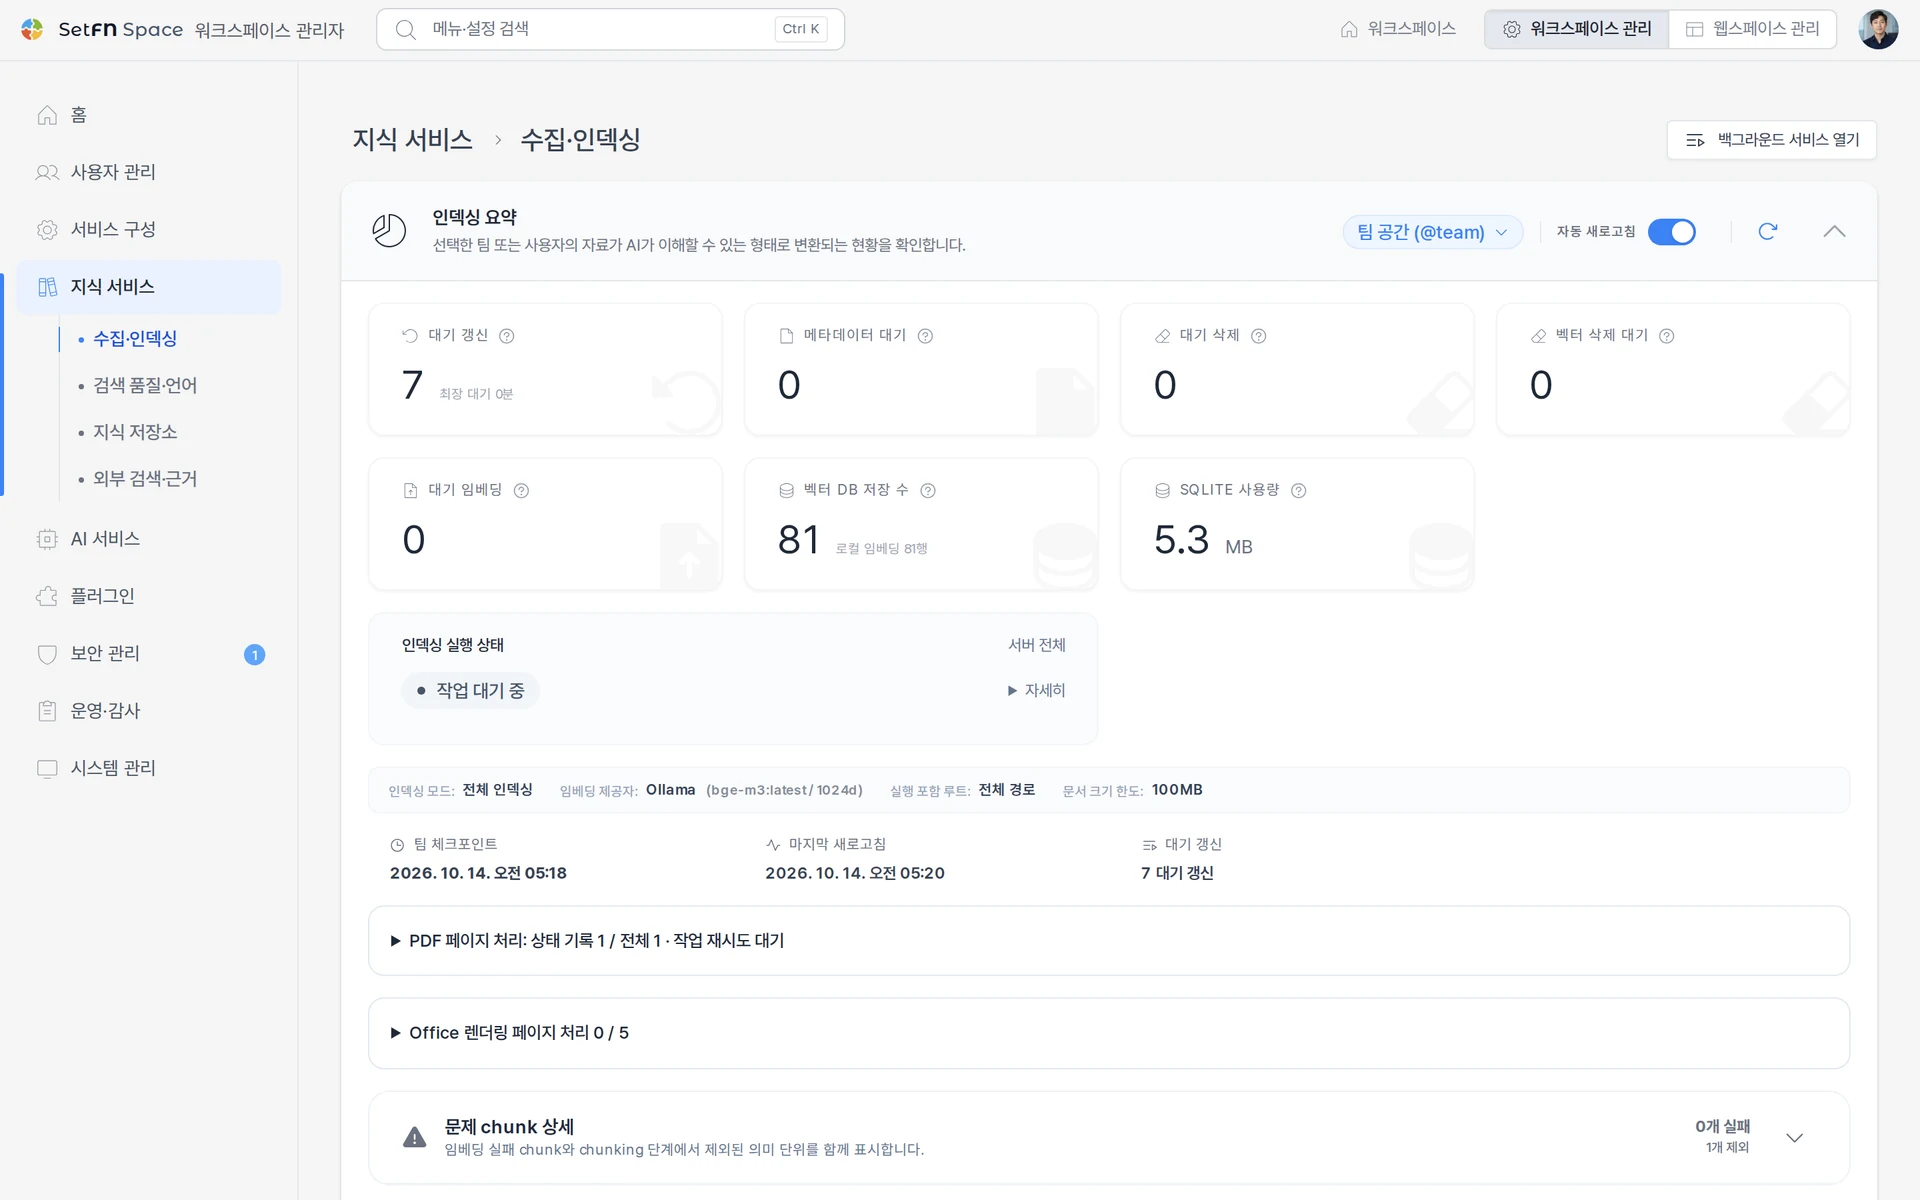Viewport: 1920px width, 1200px height.
Task: Click the 지식 서비스 breadcrumb link
Action: coord(412,140)
